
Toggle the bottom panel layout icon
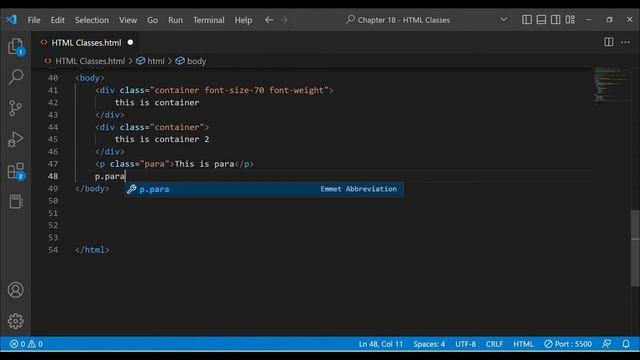click(541, 20)
